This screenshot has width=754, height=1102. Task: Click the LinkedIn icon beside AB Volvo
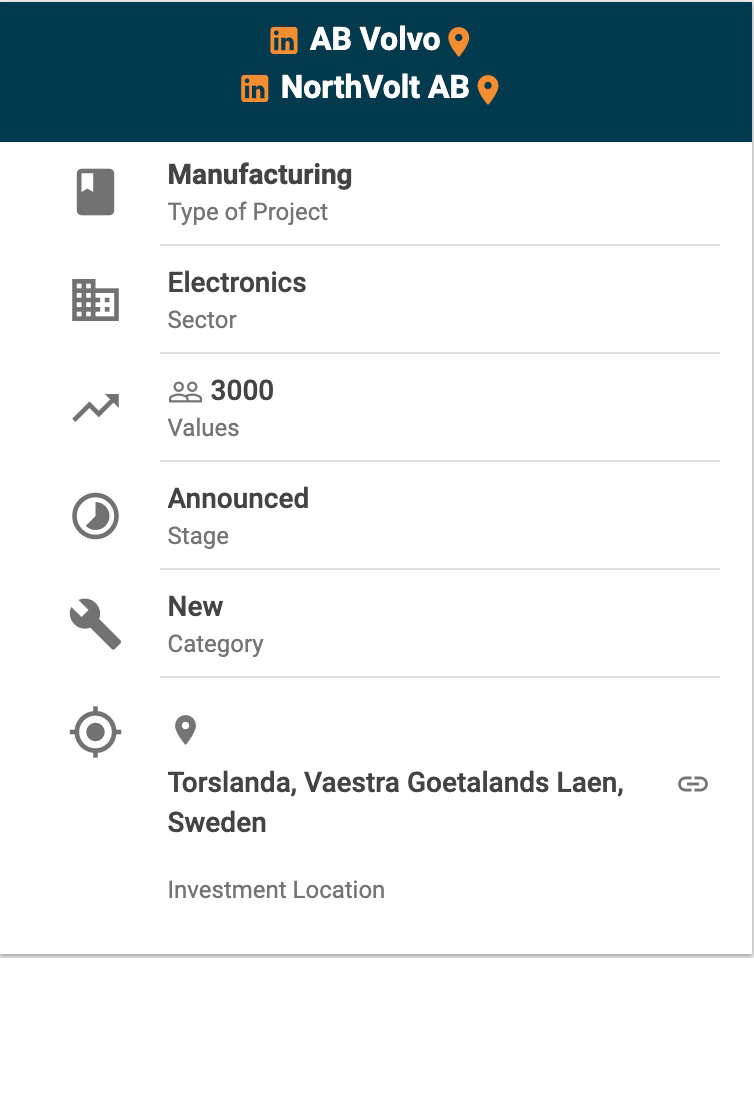click(x=284, y=41)
